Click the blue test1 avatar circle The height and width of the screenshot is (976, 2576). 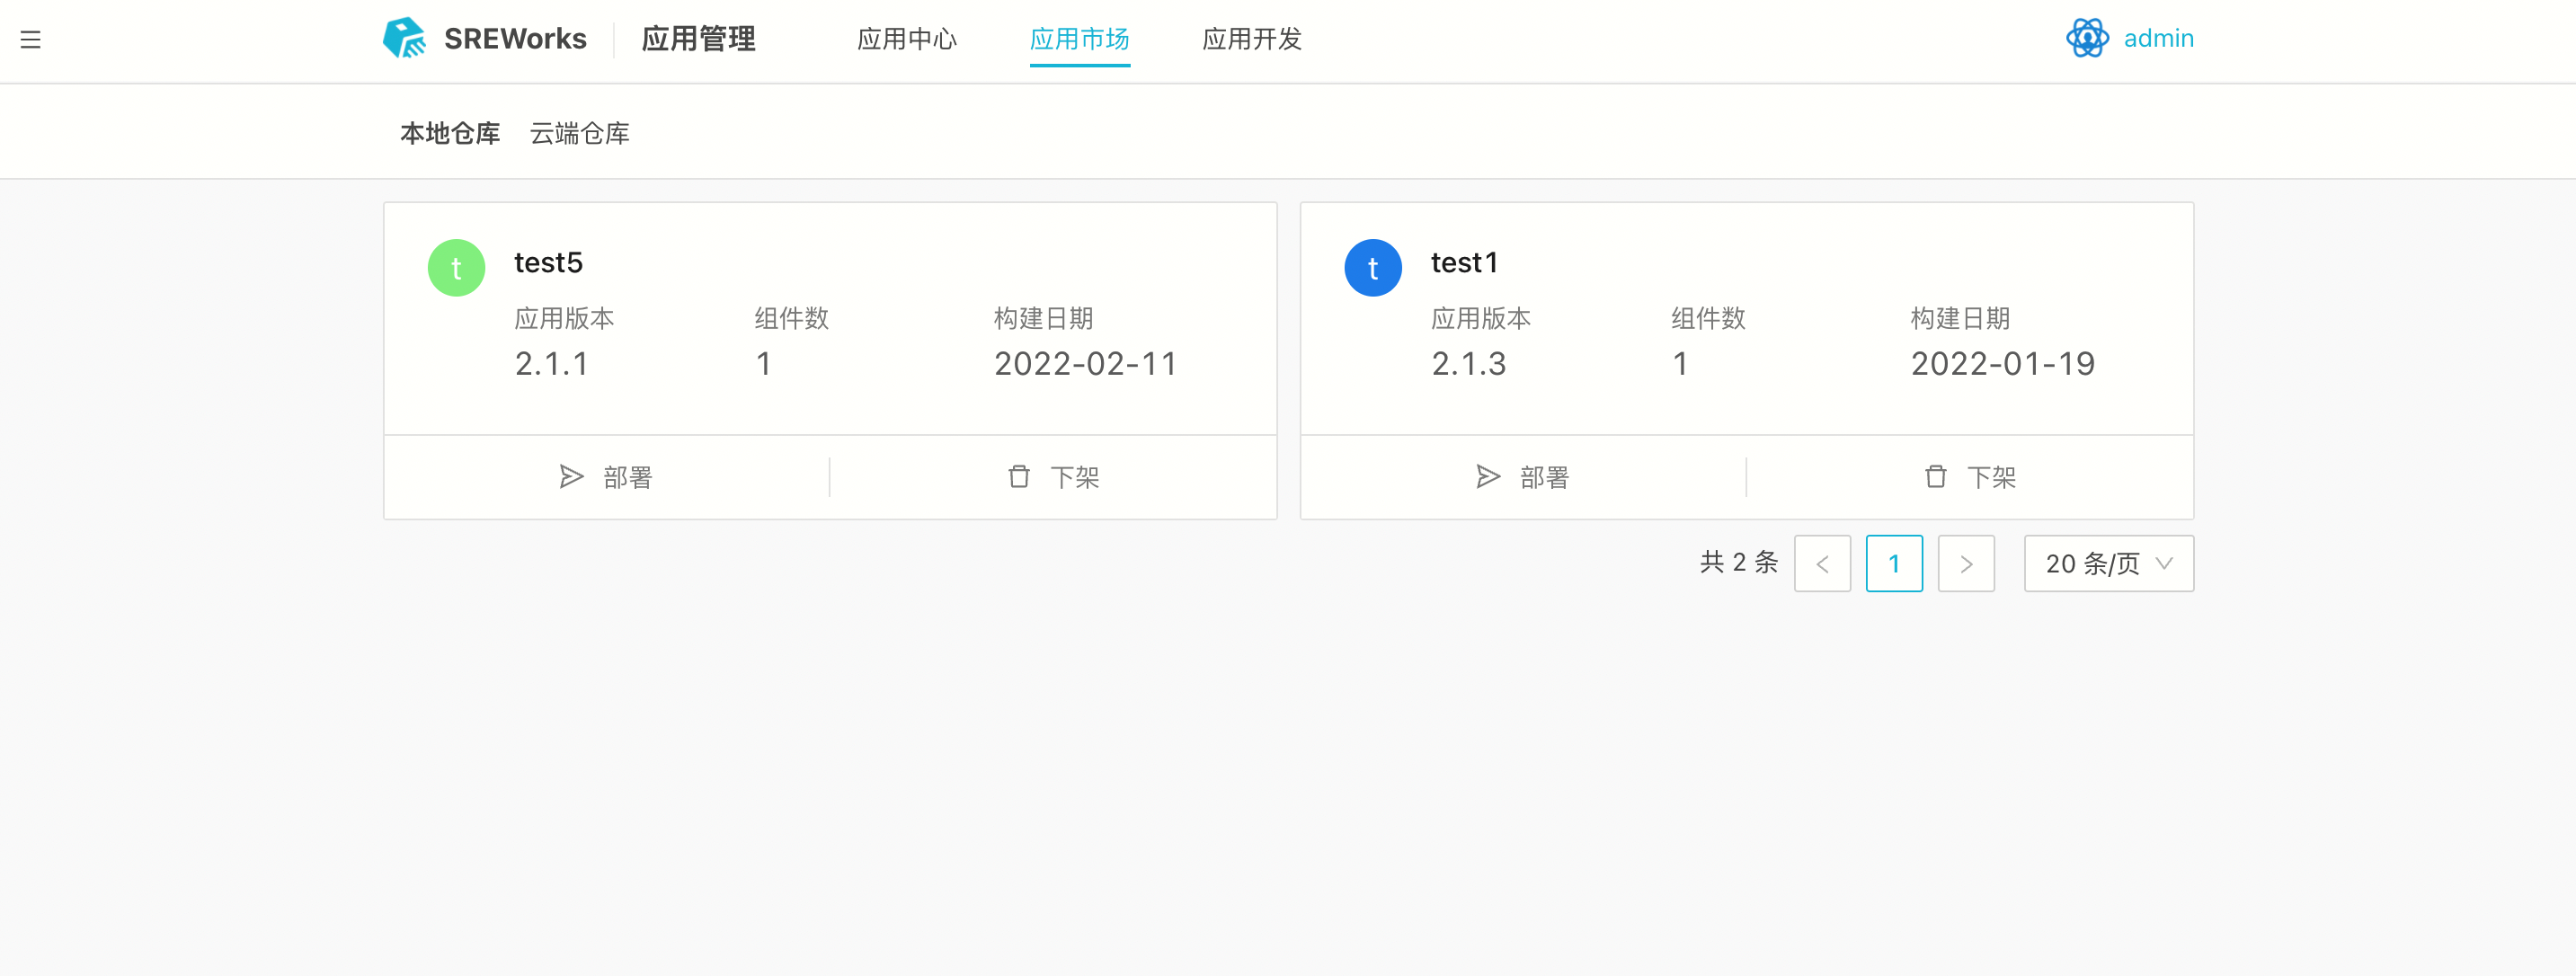click(x=1372, y=268)
